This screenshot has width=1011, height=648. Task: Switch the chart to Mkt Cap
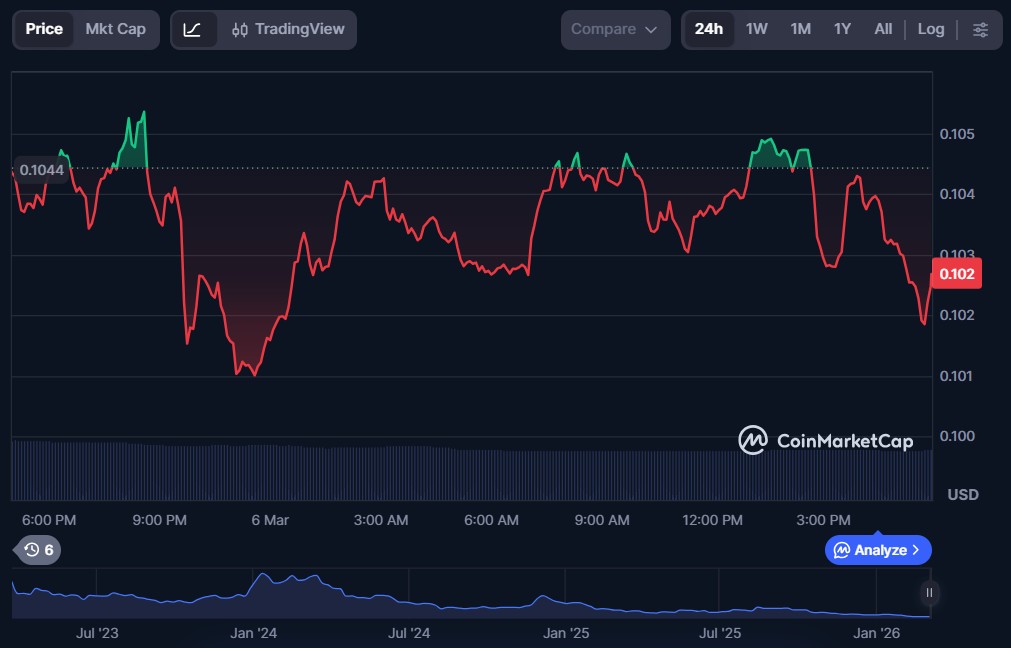coord(114,29)
